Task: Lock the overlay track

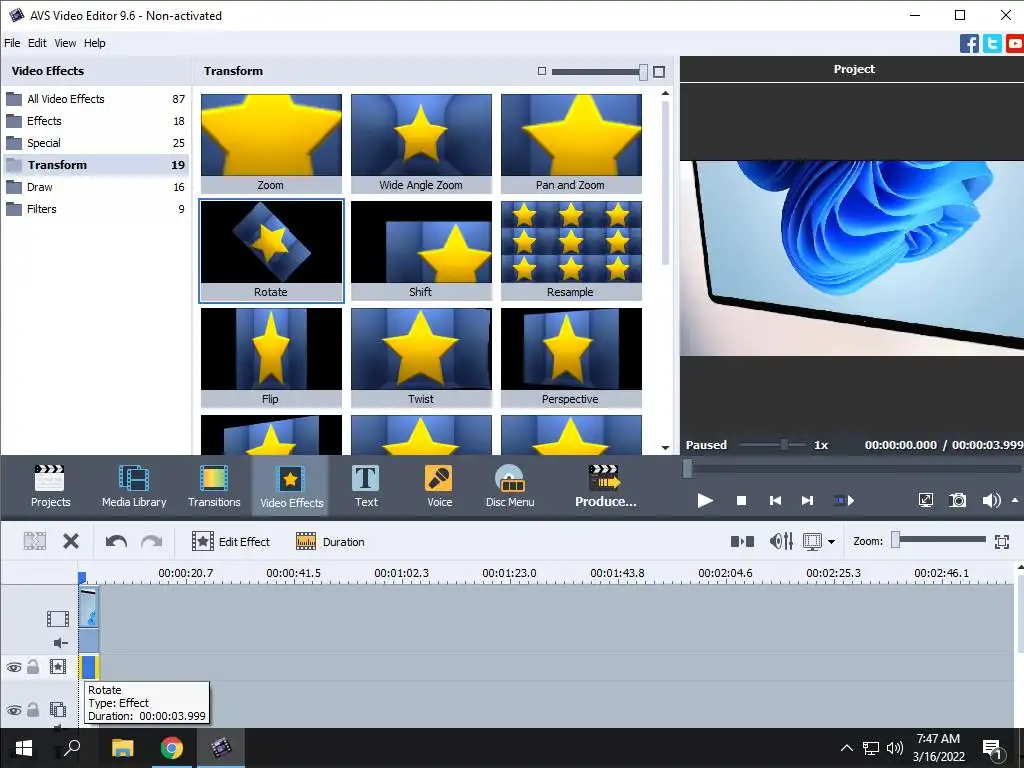Action: (33, 709)
